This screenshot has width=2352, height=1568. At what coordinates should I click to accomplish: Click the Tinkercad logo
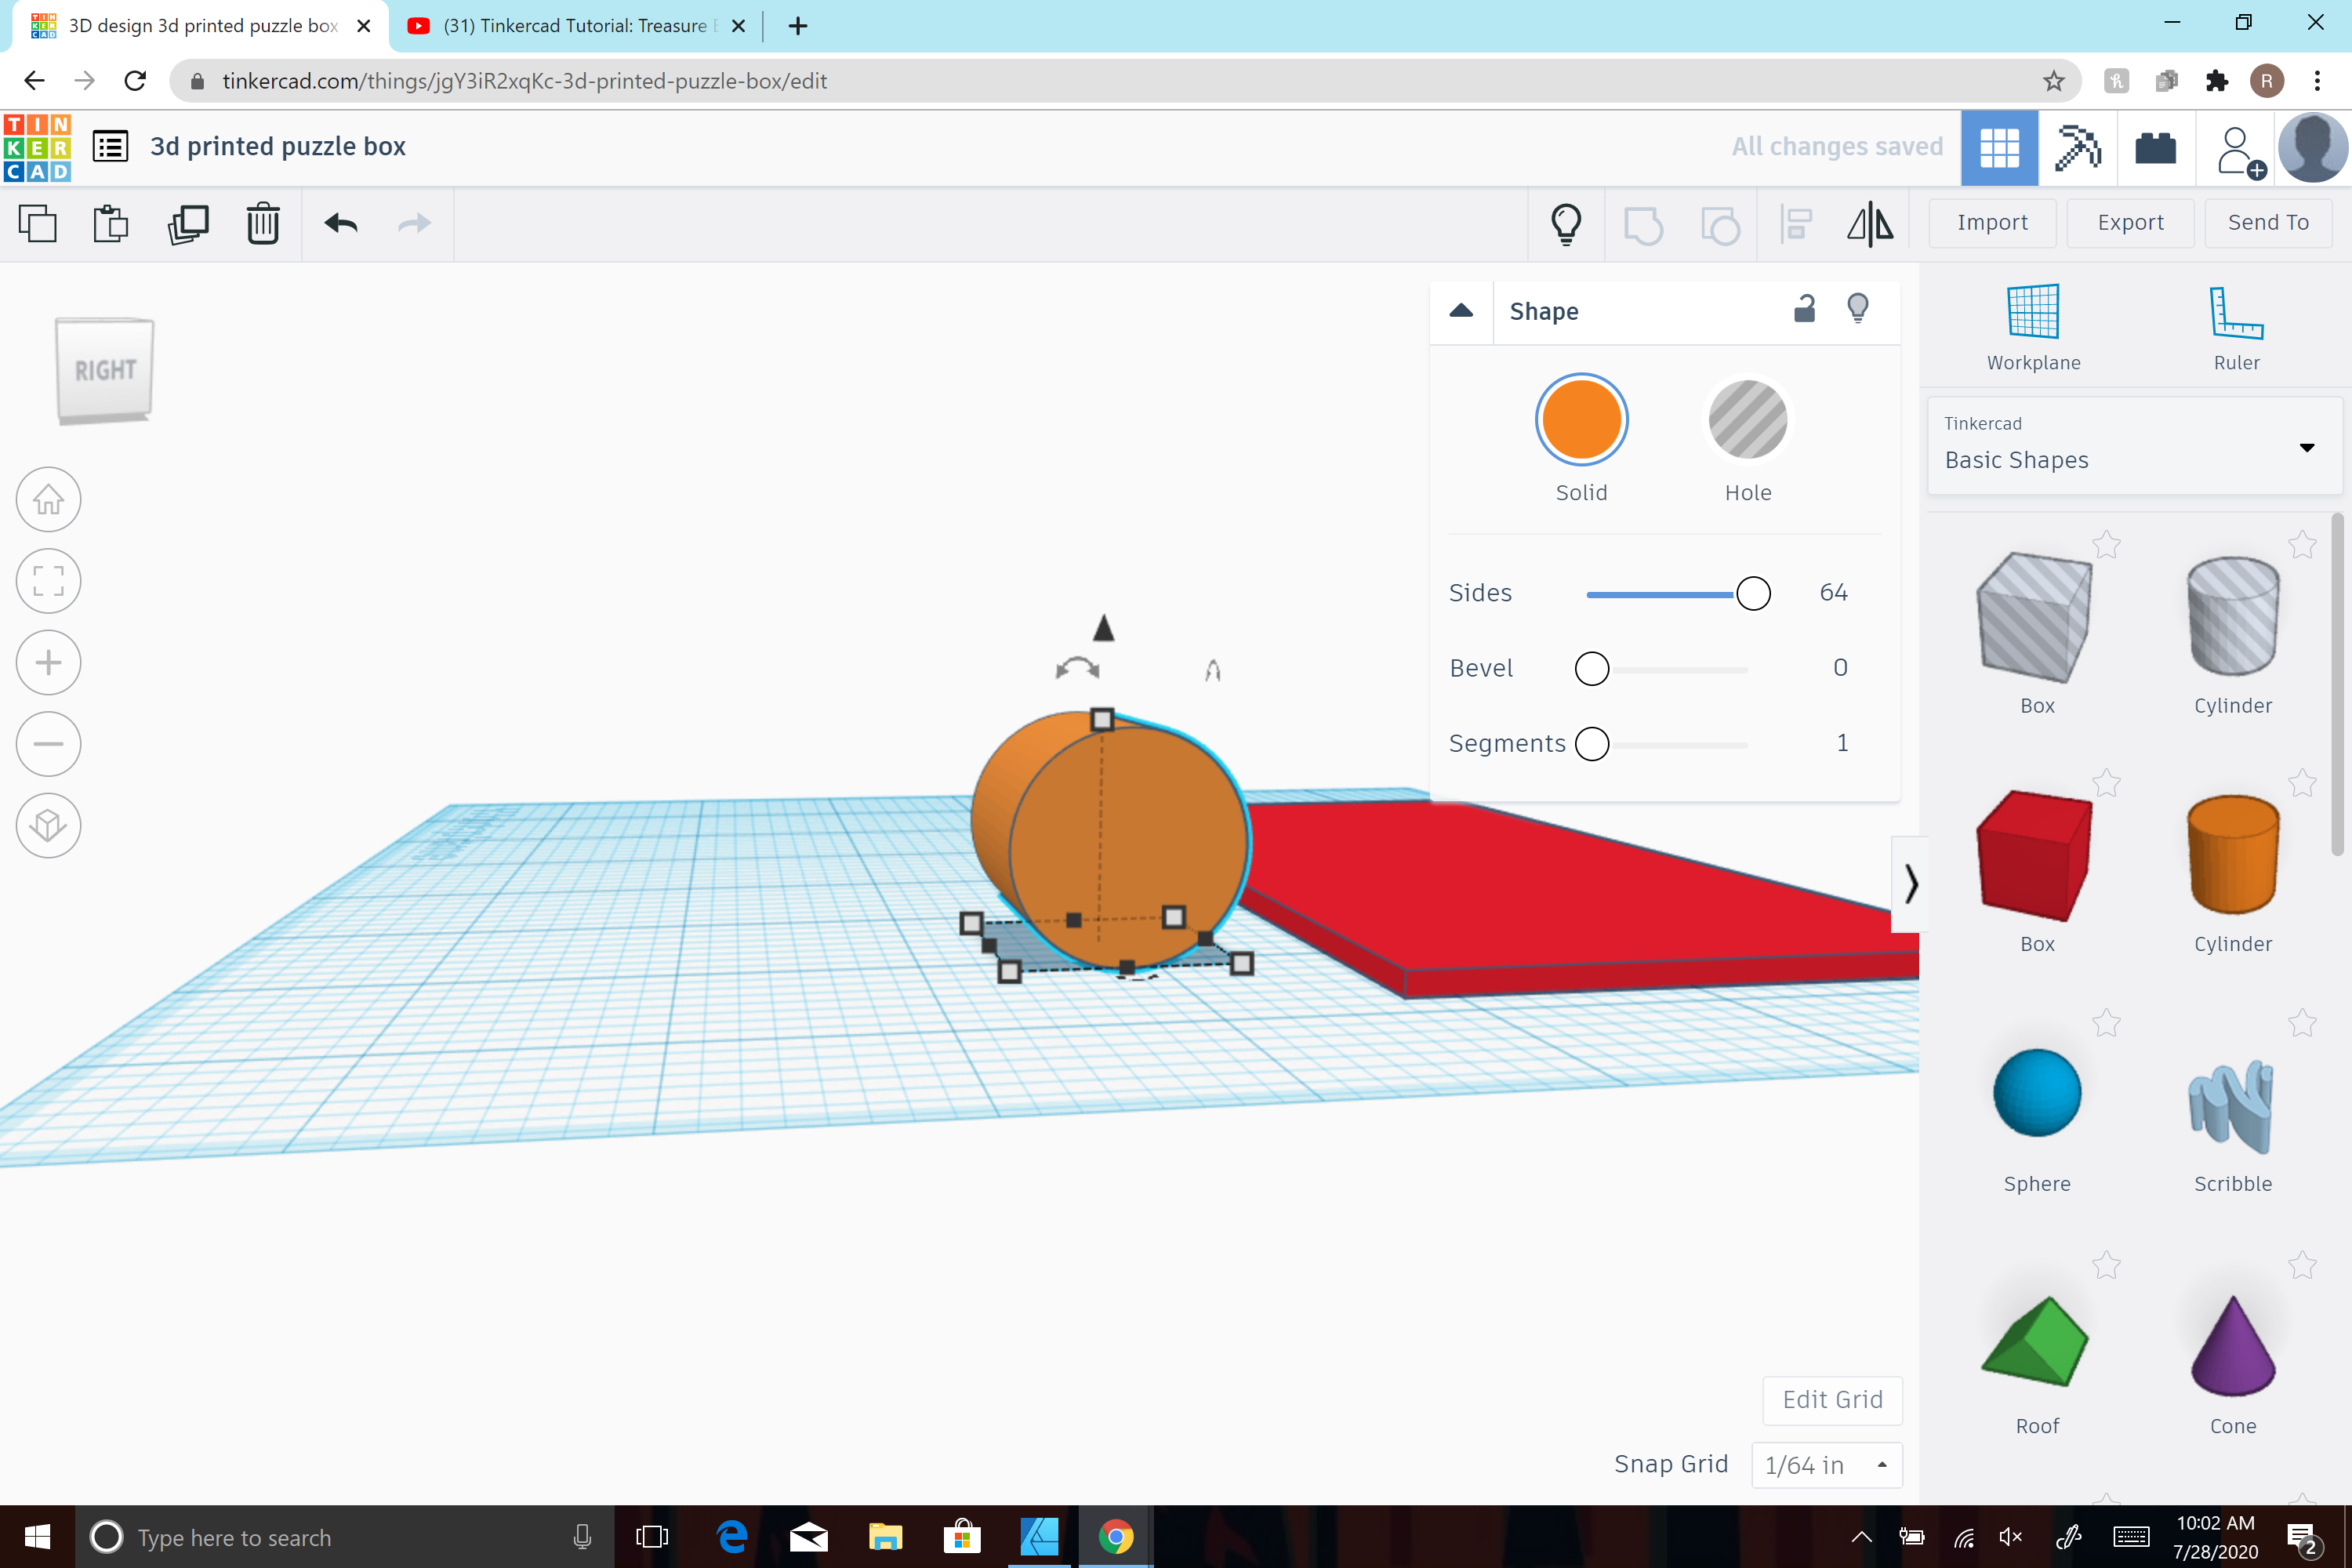pos(38,147)
